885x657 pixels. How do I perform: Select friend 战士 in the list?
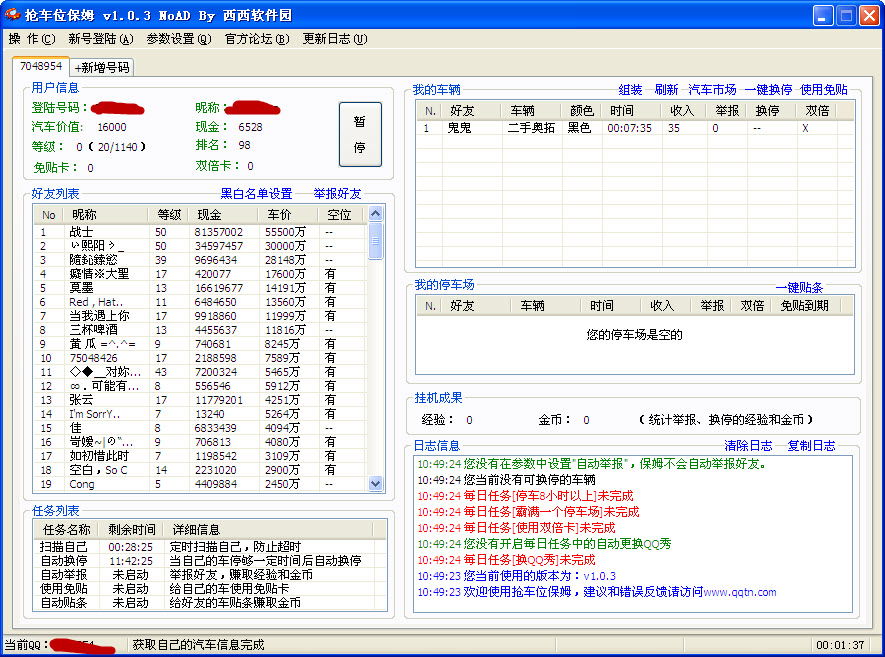81,232
